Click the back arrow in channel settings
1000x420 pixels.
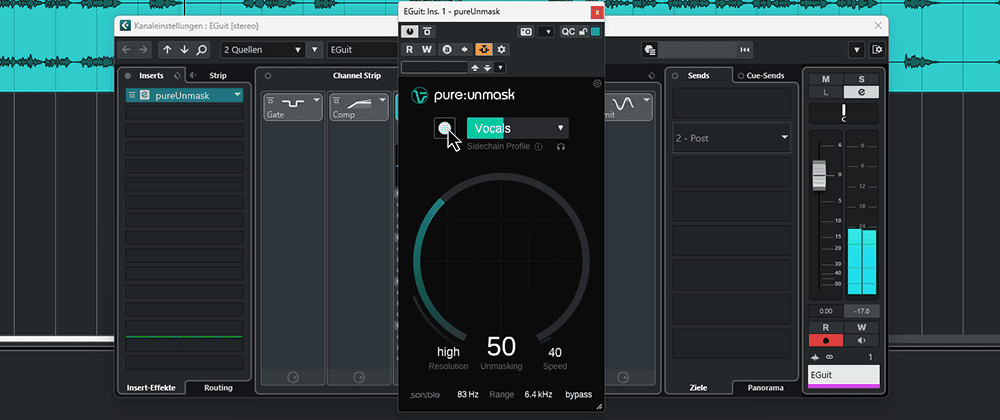[126, 49]
